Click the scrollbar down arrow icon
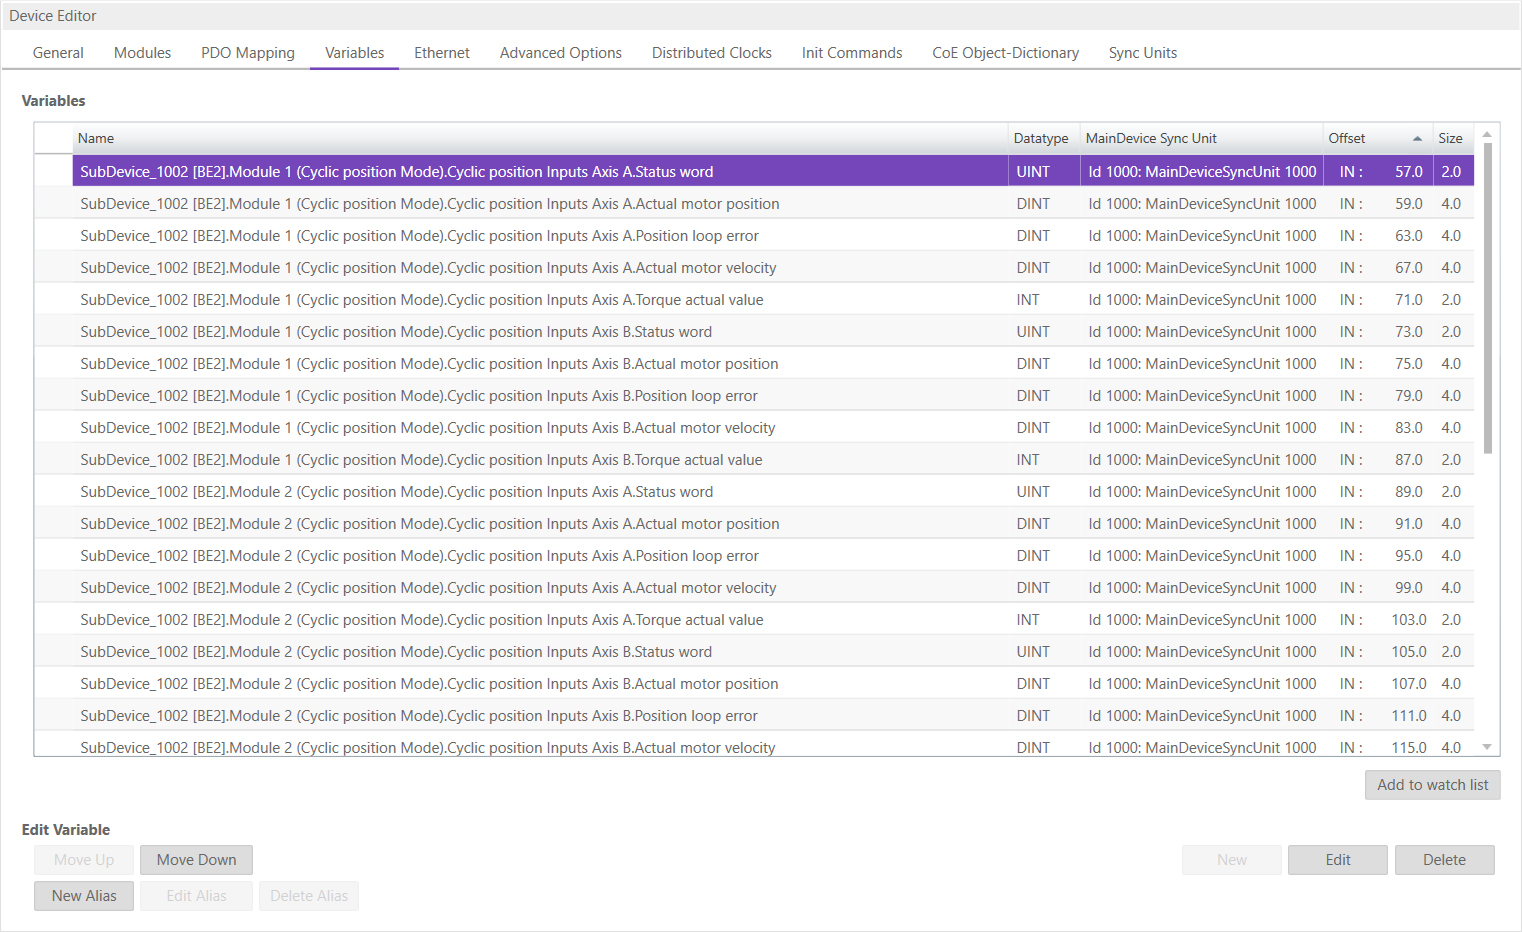1522x932 pixels. point(1486,746)
